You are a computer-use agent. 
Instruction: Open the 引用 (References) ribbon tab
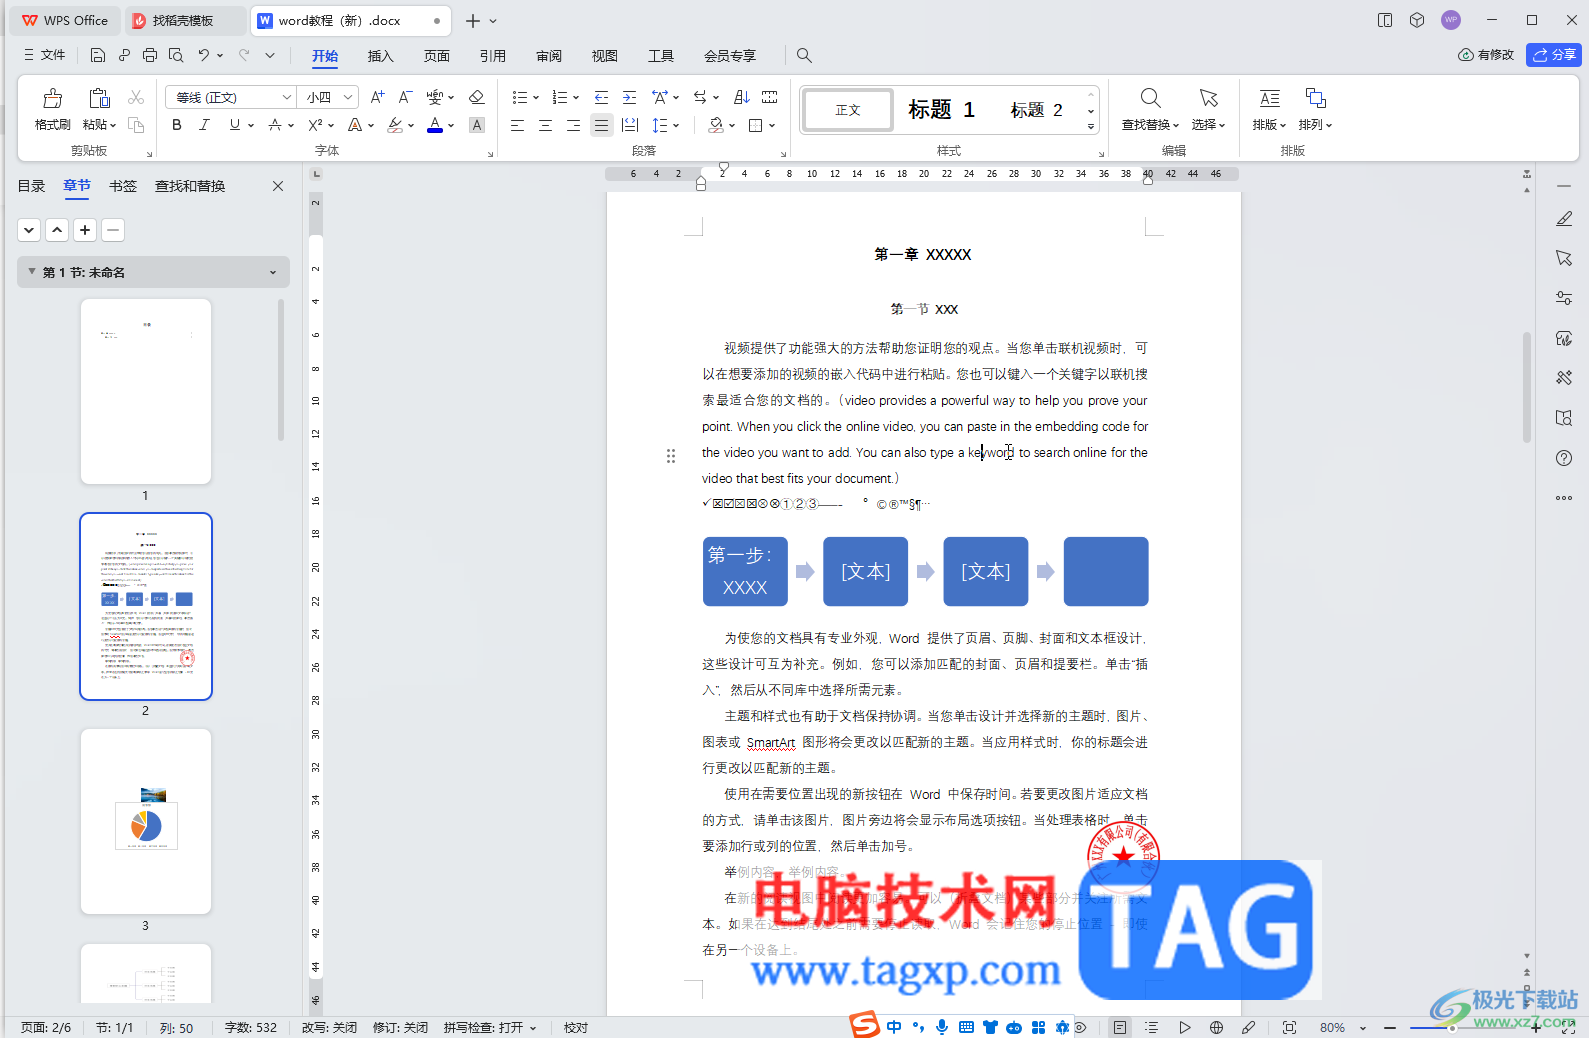(x=493, y=56)
